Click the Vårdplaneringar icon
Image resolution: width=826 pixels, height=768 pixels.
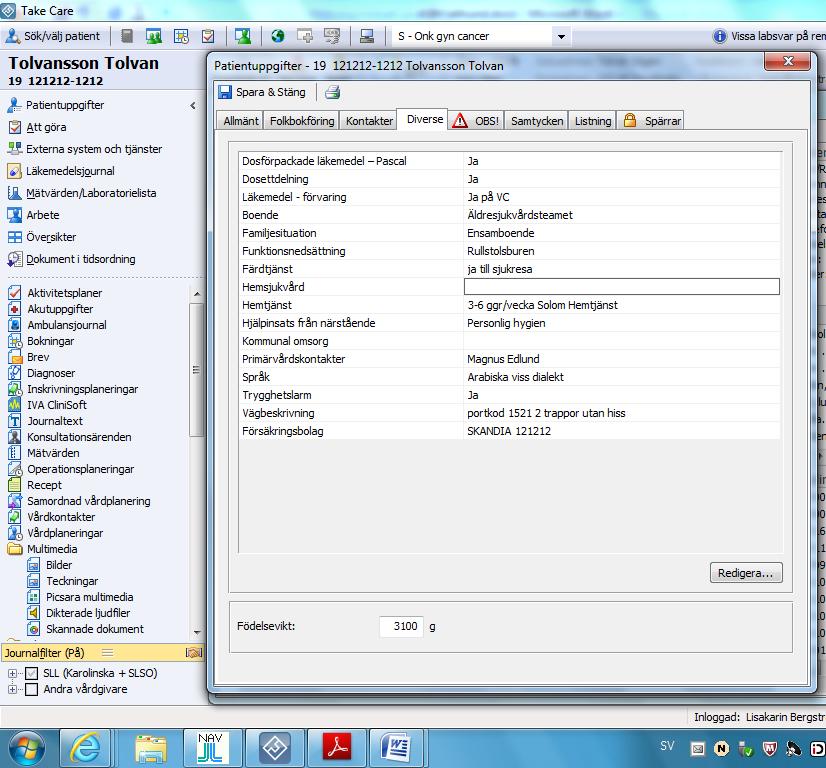coord(15,533)
